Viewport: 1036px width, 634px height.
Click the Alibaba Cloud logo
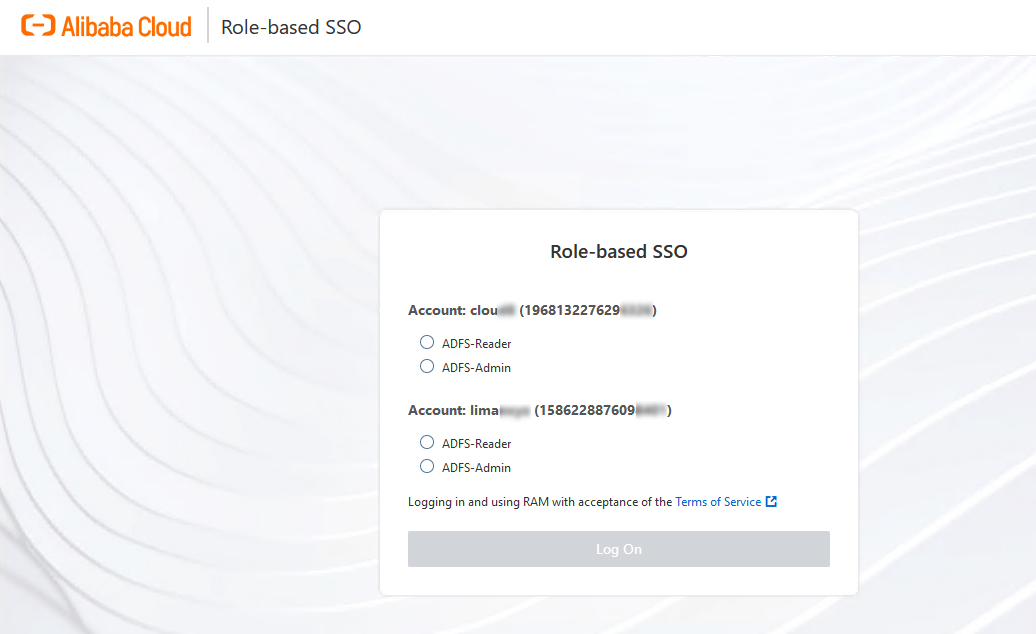coord(106,26)
